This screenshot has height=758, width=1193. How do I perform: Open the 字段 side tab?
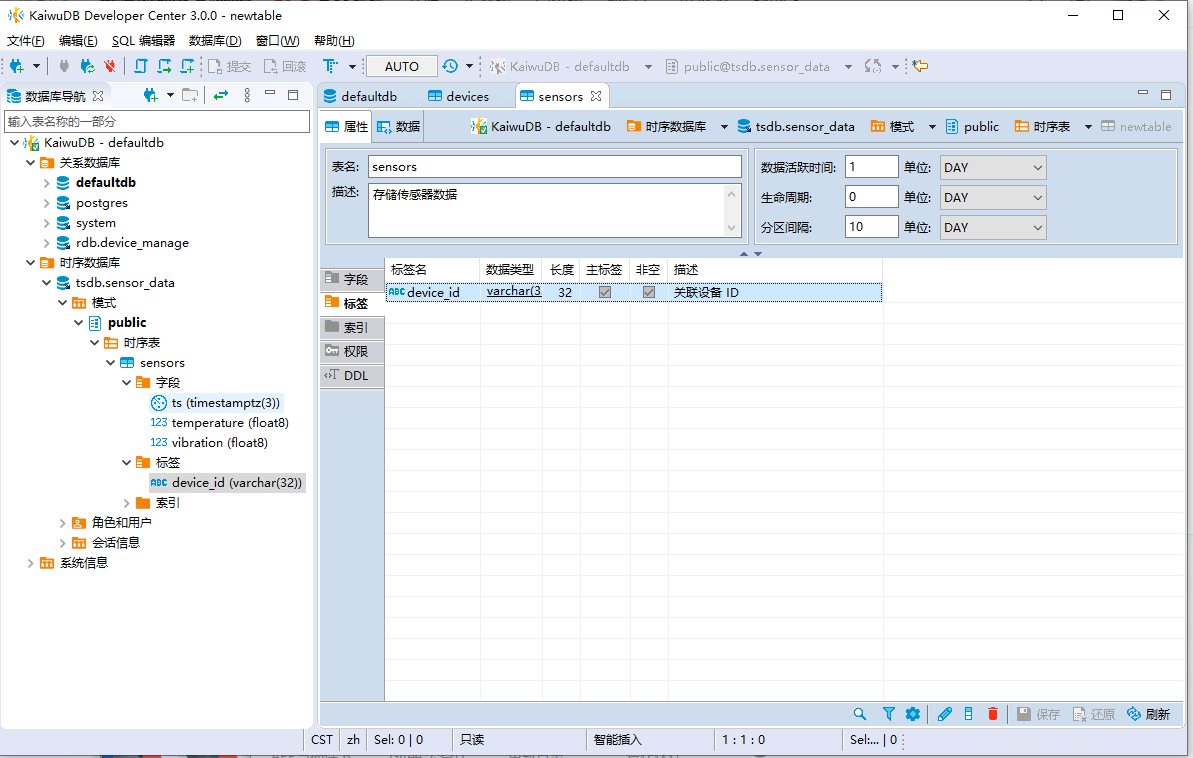pyautogui.click(x=352, y=279)
